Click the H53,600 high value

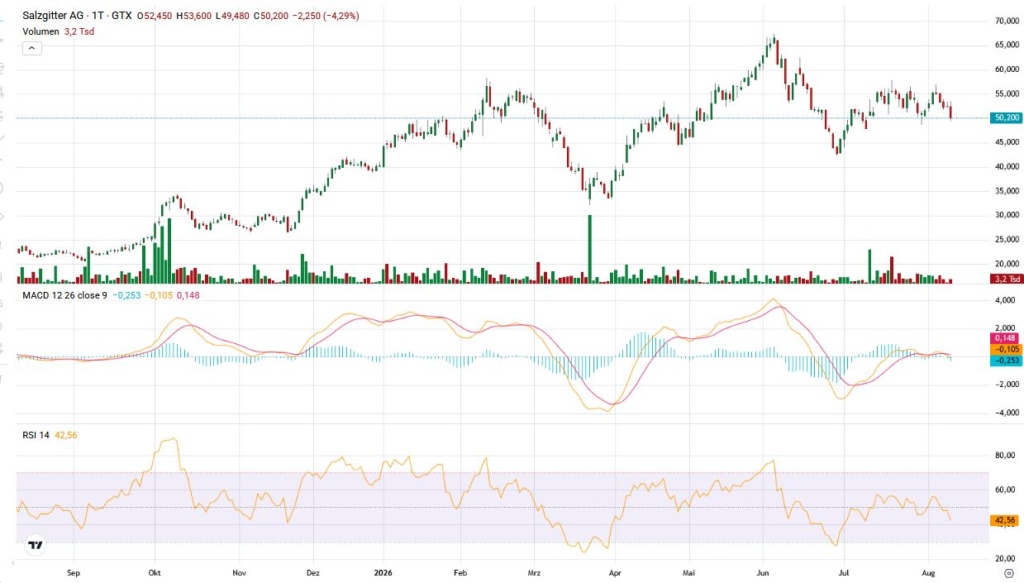194,16
